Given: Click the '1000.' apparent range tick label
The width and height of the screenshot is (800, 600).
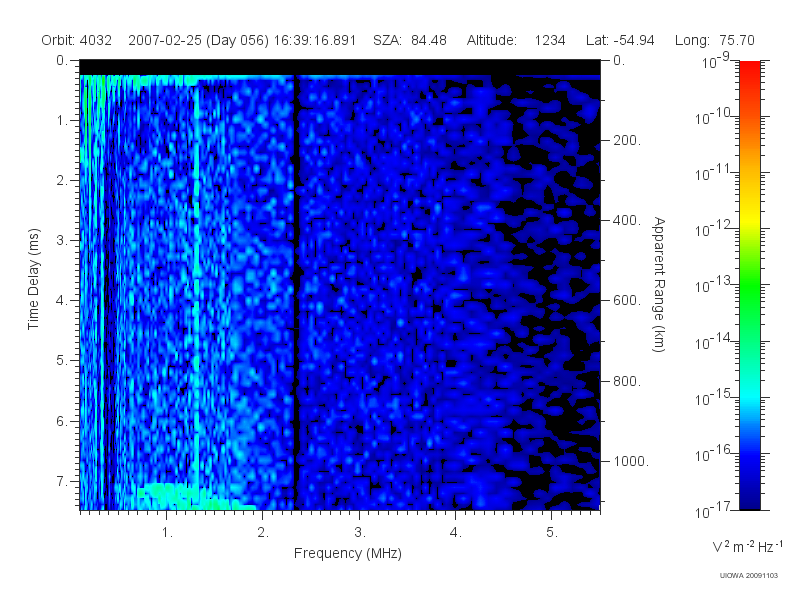Looking at the screenshot, I should (631, 461).
